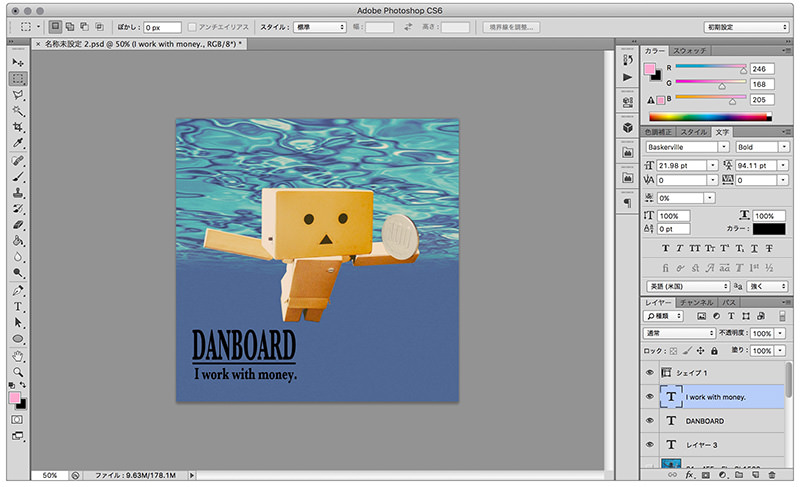Select the Rectangular Marquee tool

(18, 79)
